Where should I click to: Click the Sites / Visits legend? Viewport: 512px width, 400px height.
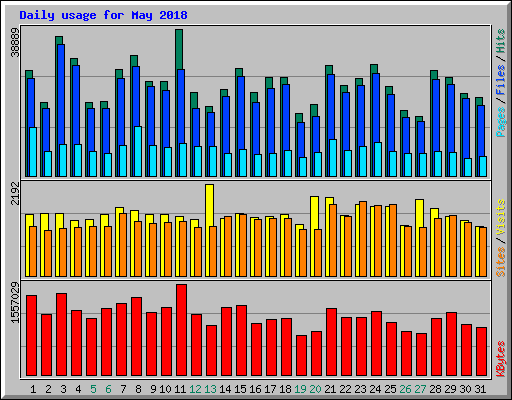point(501,238)
